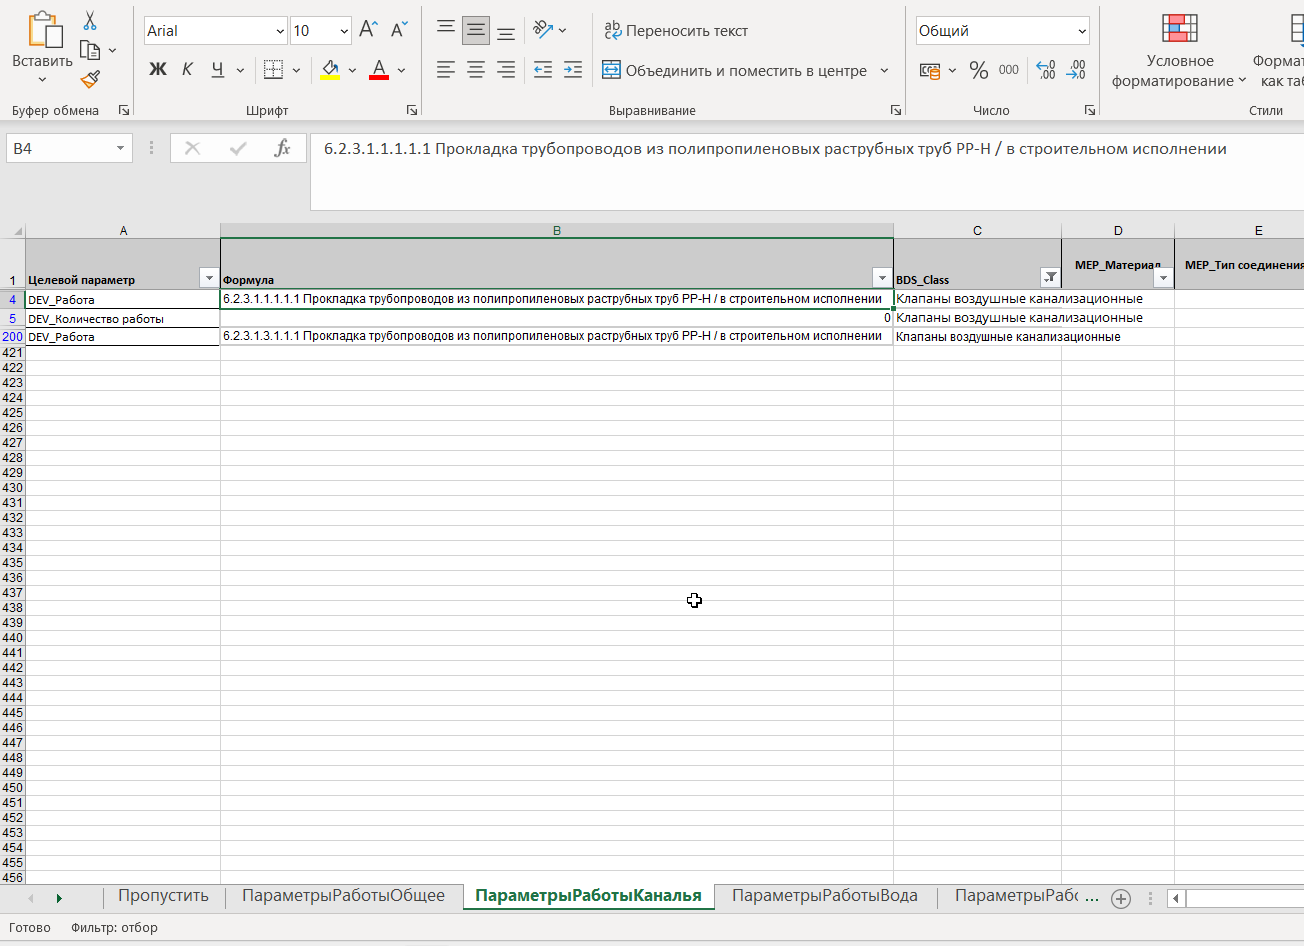Select ПараметрыРаботыКаналья sheet tab
The image size is (1304, 946).
588,896
